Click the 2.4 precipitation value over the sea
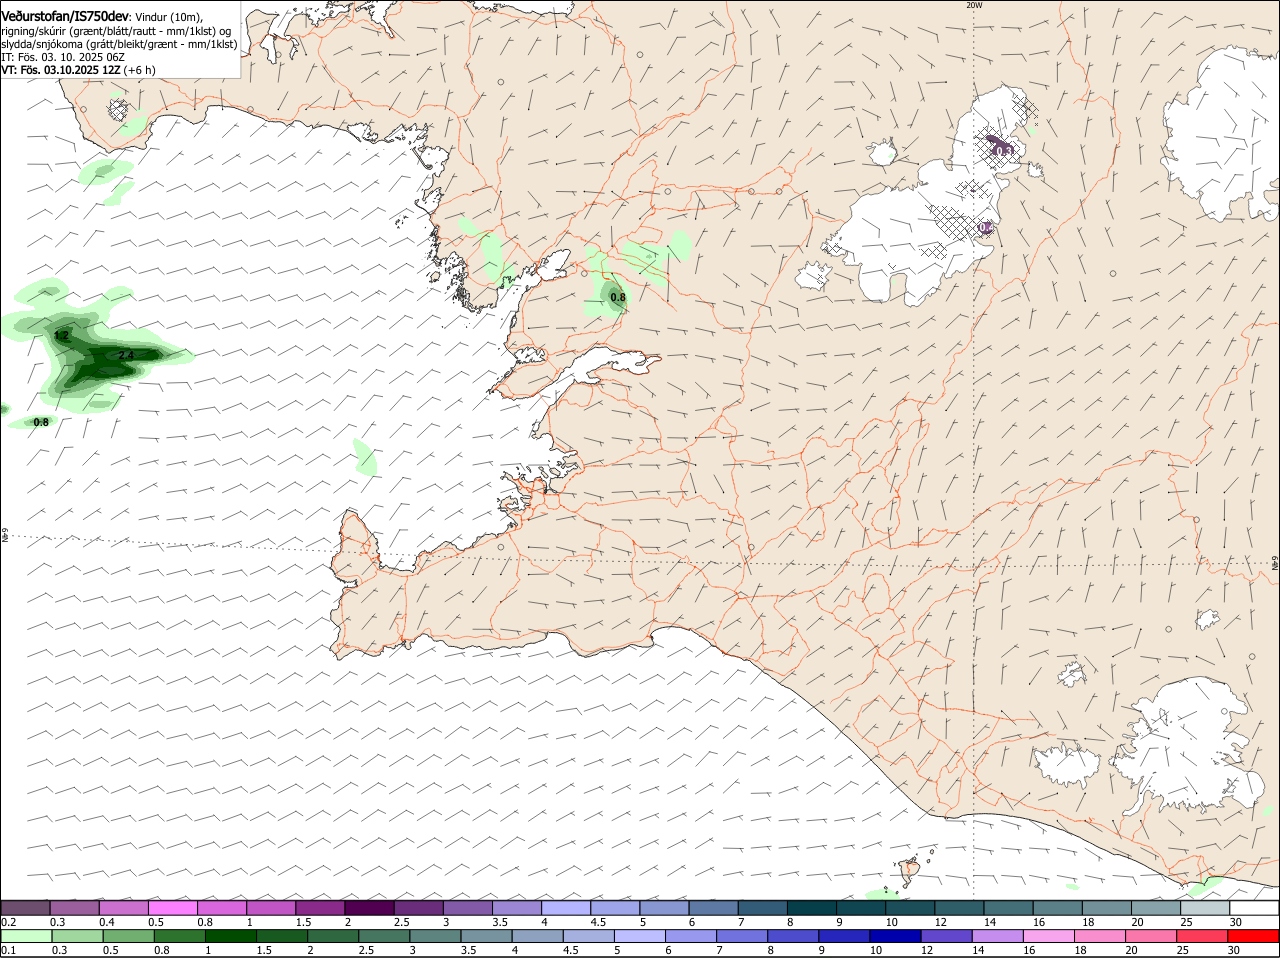Image resolution: width=1280 pixels, height=958 pixels. pos(126,355)
